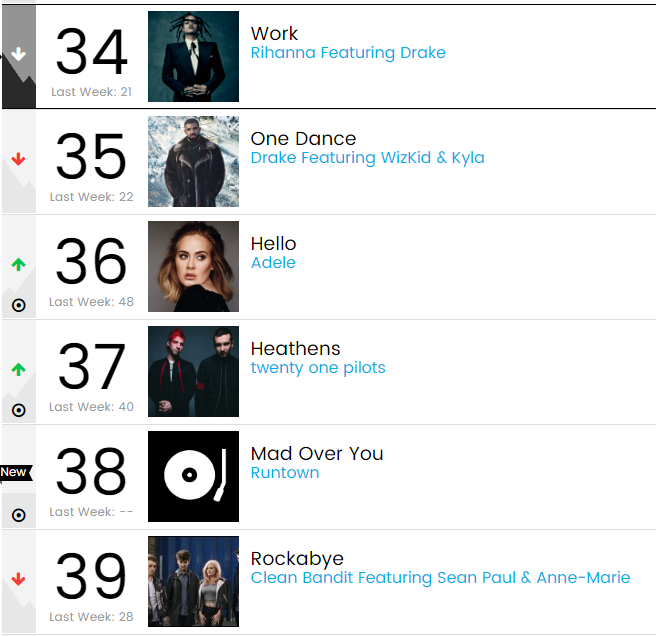The height and width of the screenshot is (636, 656).
Task: Click the red down arrow beside rank 35
Action: click(18, 160)
